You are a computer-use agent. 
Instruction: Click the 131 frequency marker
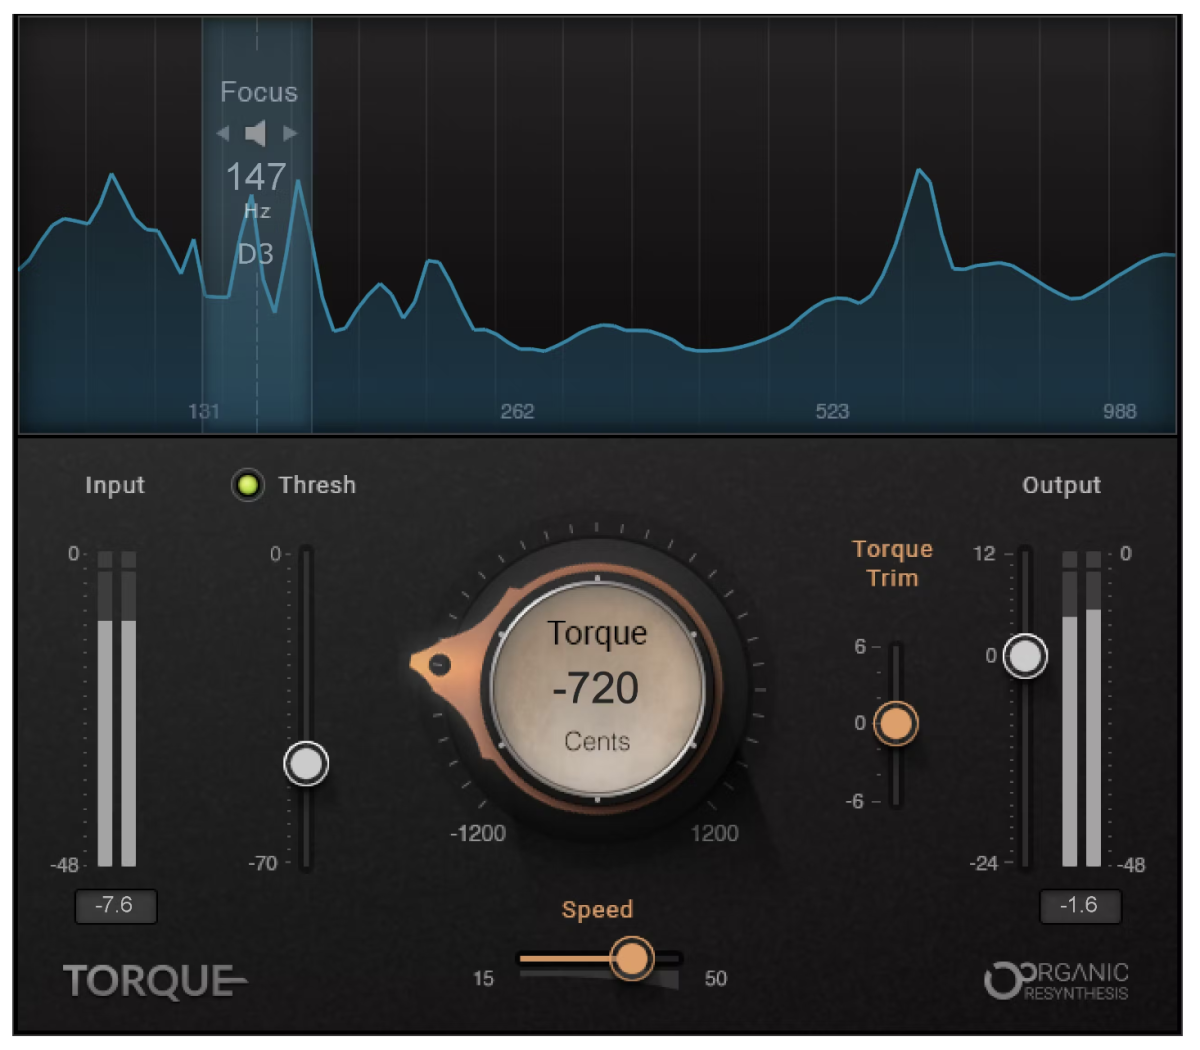point(204,411)
